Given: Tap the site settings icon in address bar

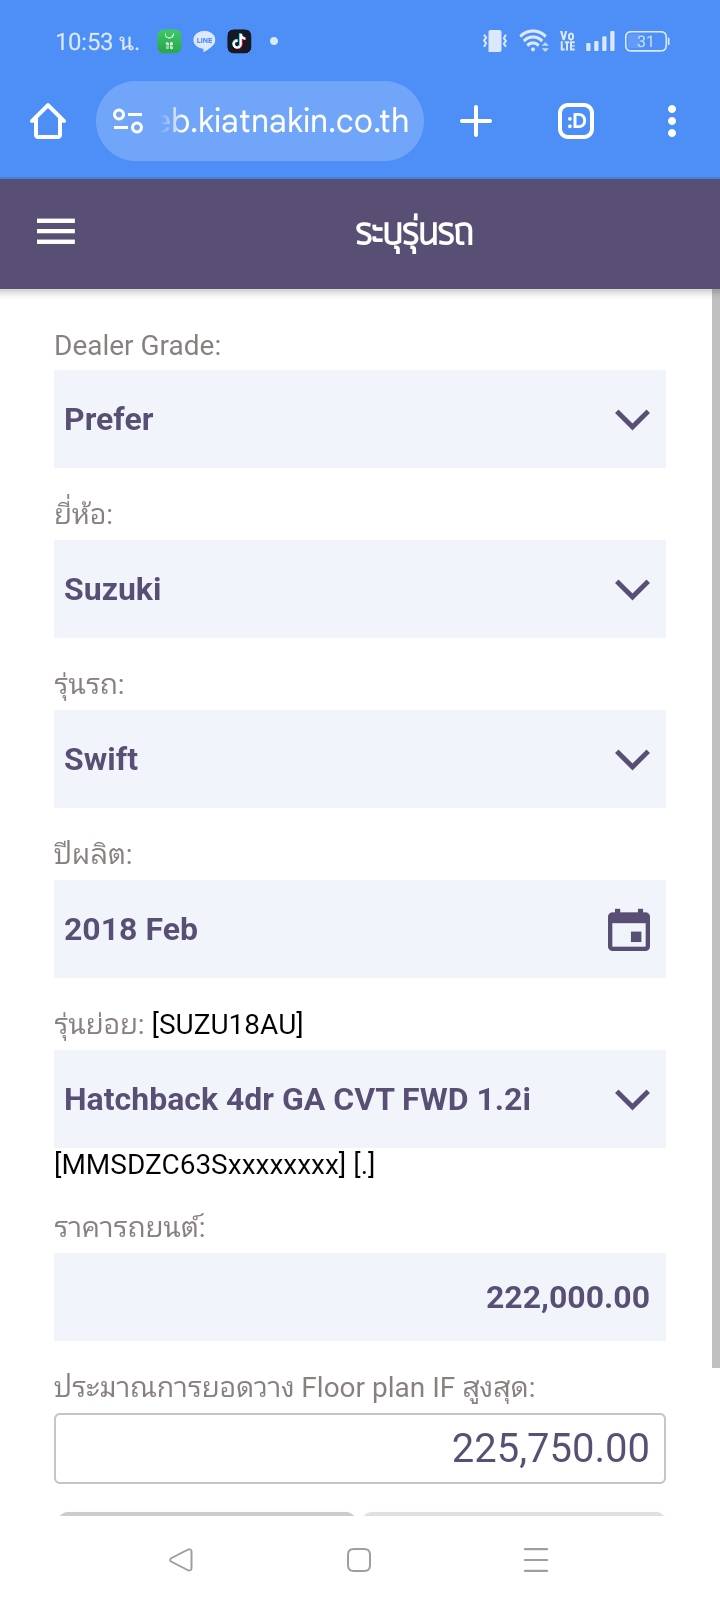Looking at the screenshot, I should (128, 122).
